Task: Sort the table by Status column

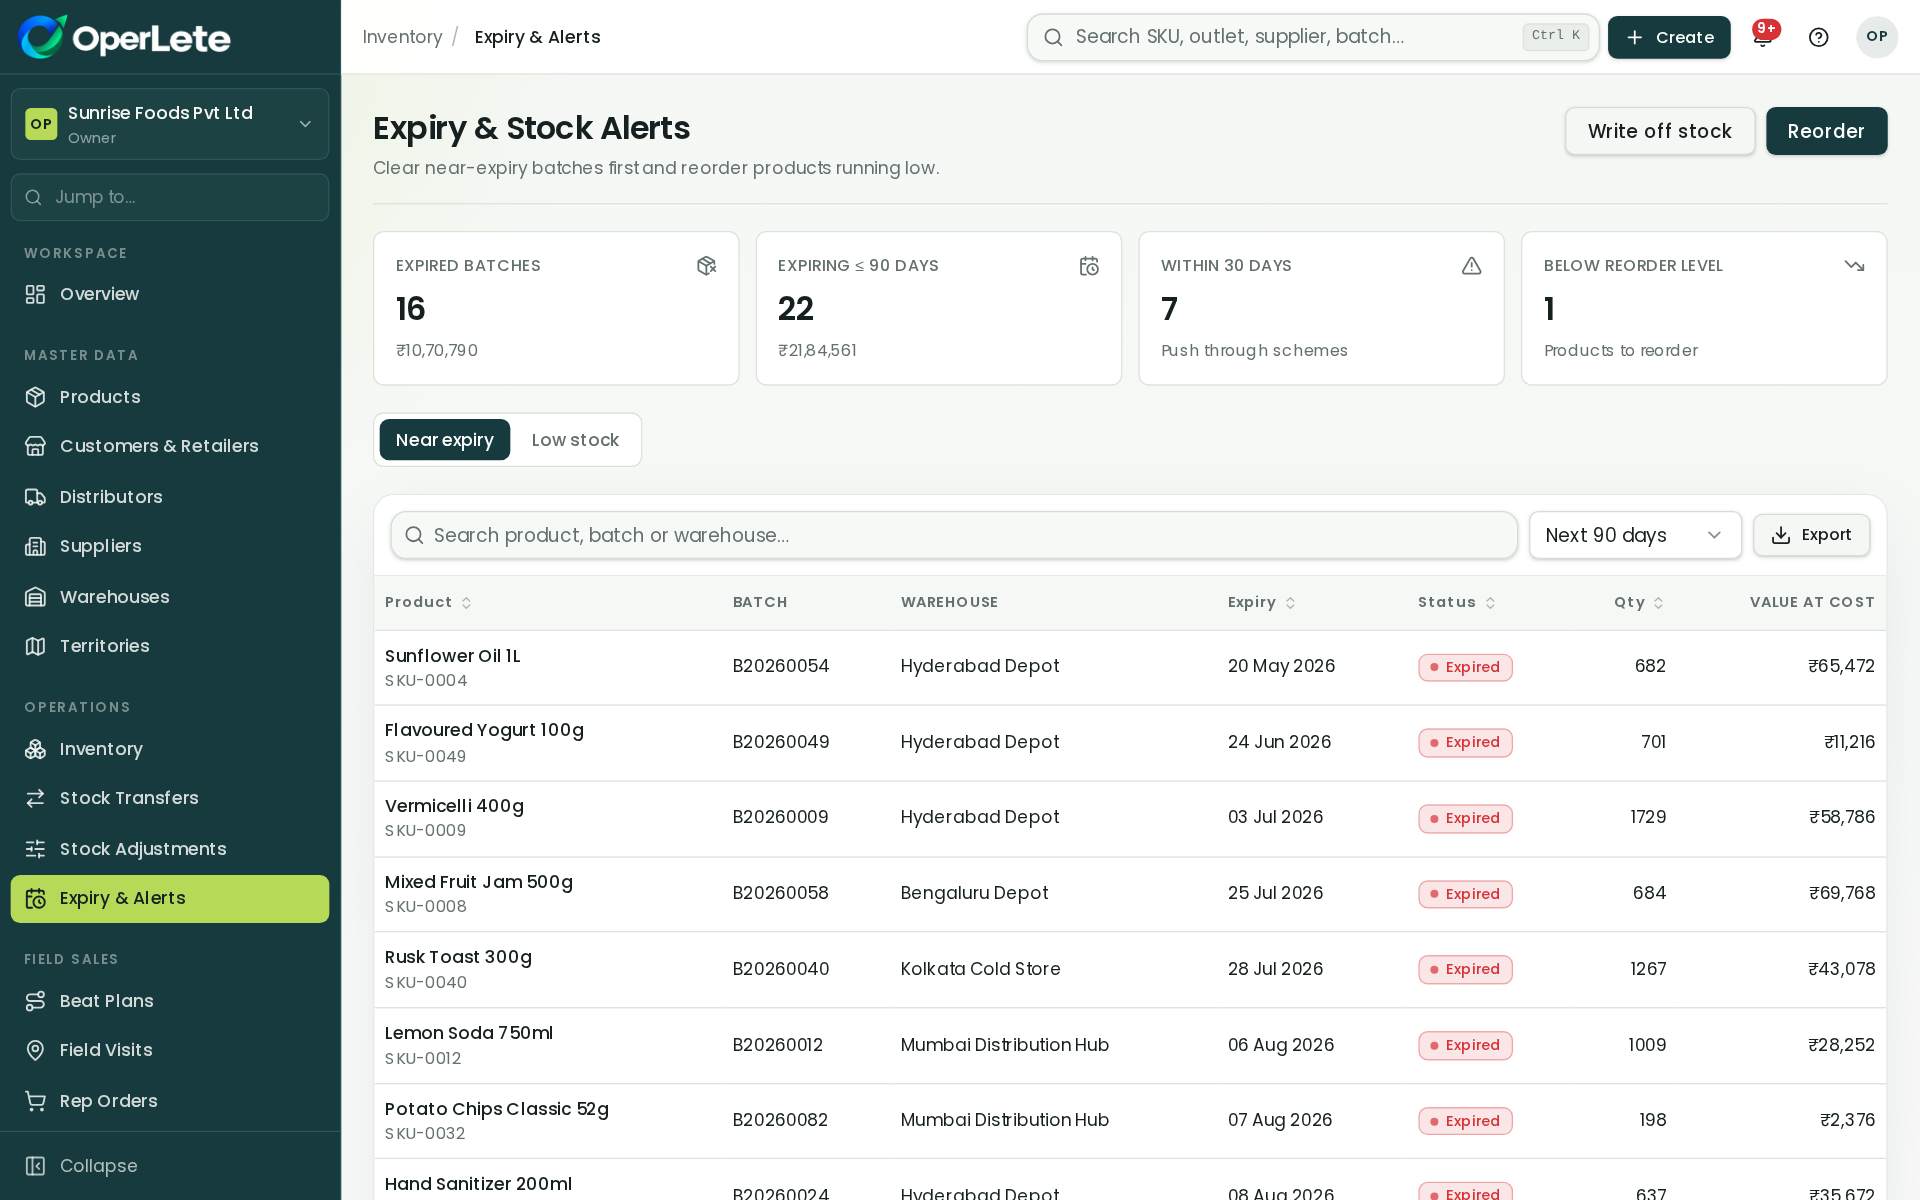Action: click(1457, 602)
